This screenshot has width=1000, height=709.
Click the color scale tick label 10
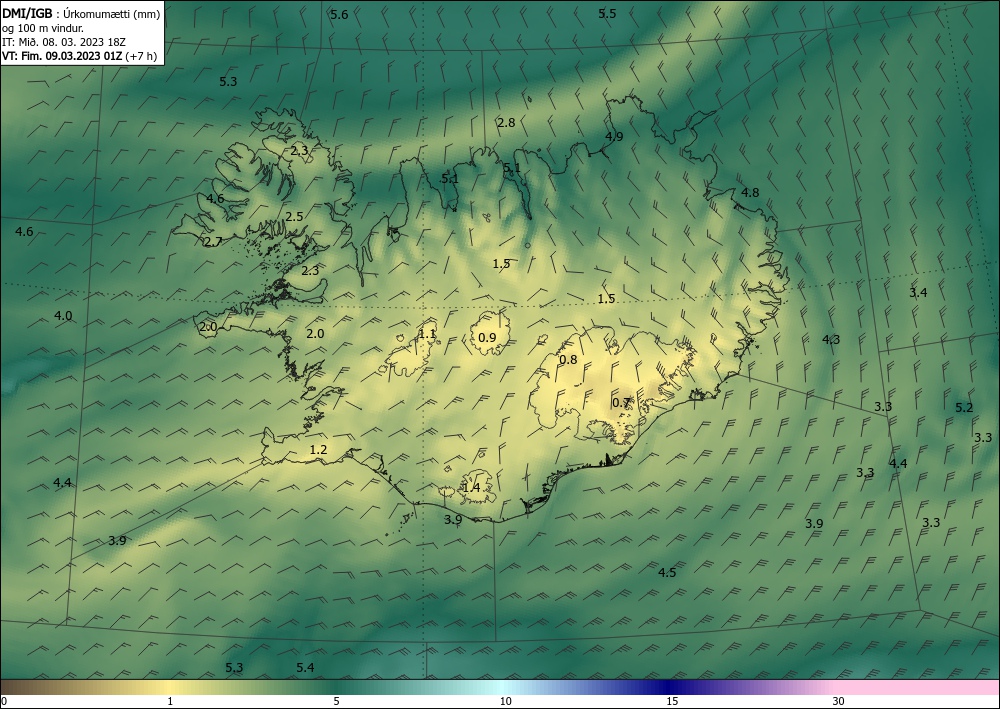click(506, 702)
